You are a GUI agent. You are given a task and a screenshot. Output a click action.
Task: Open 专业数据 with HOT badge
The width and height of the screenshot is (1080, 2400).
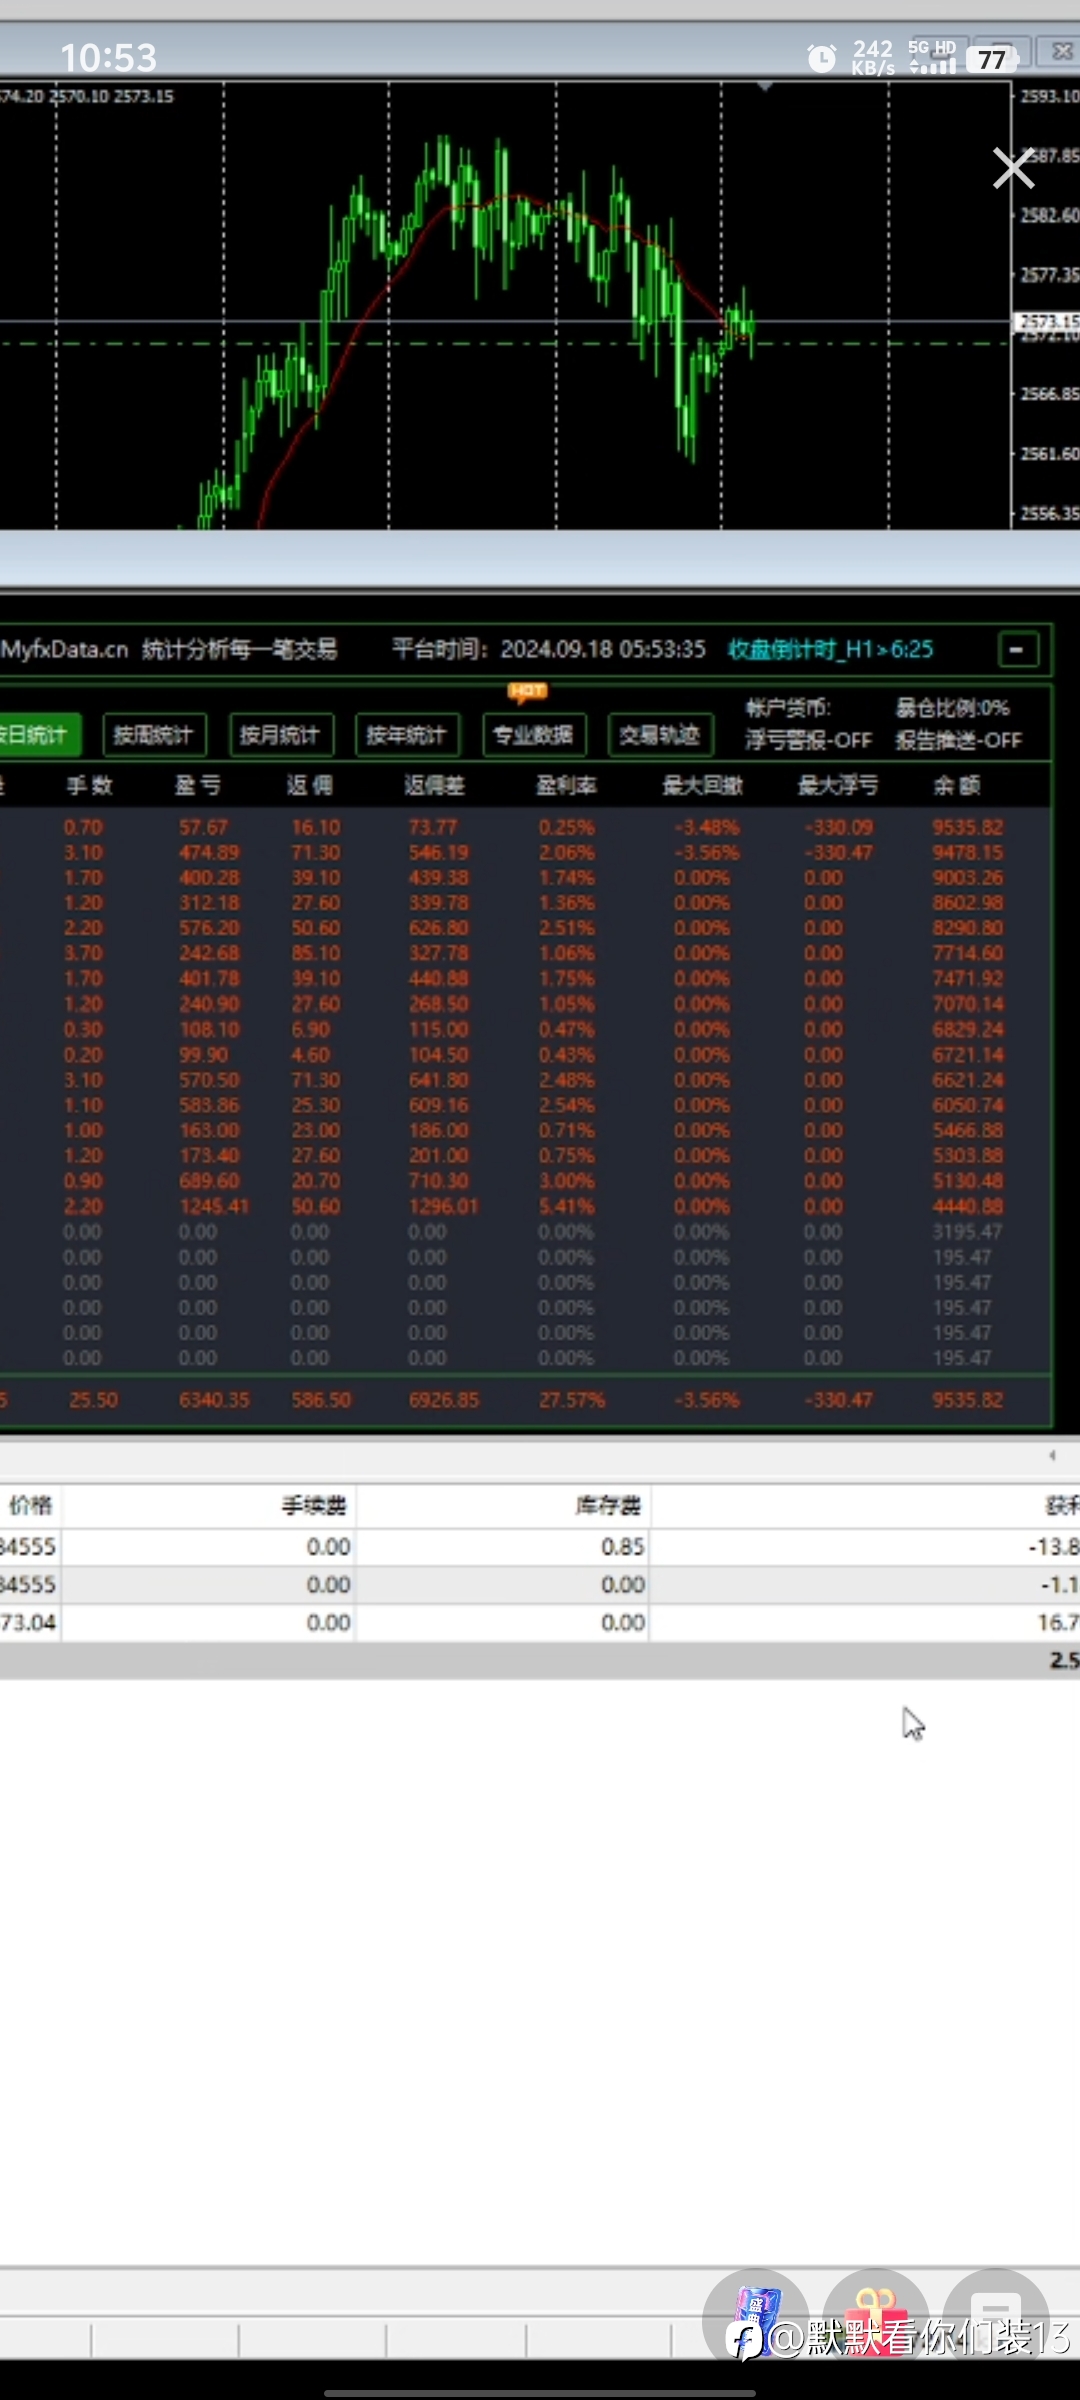533,735
